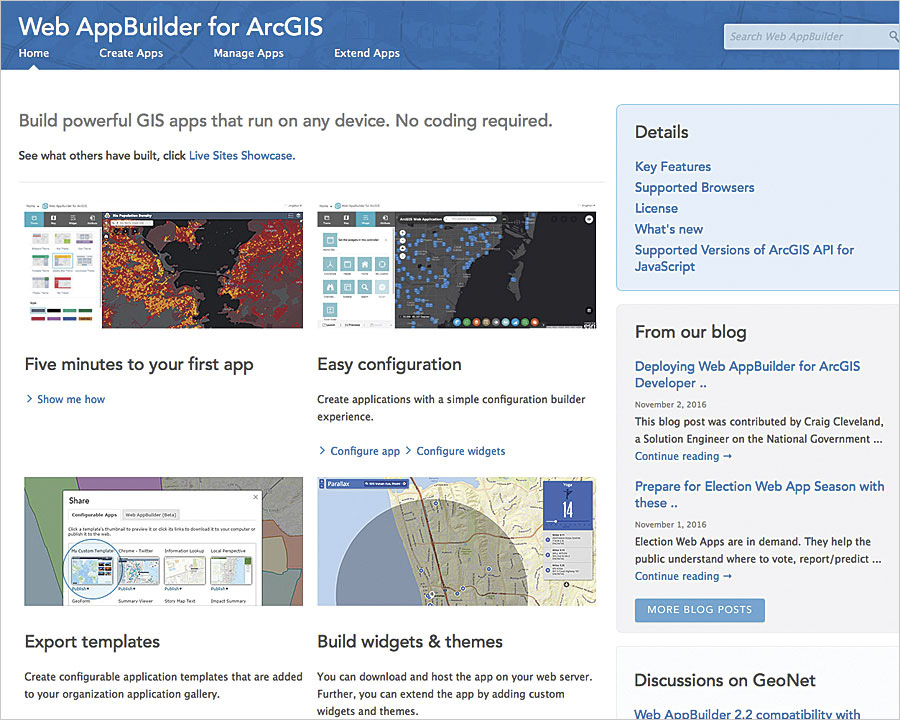This screenshot has height=720, width=900.
Task: Open the Export templates Share dialog screenshot
Action: (x=164, y=541)
